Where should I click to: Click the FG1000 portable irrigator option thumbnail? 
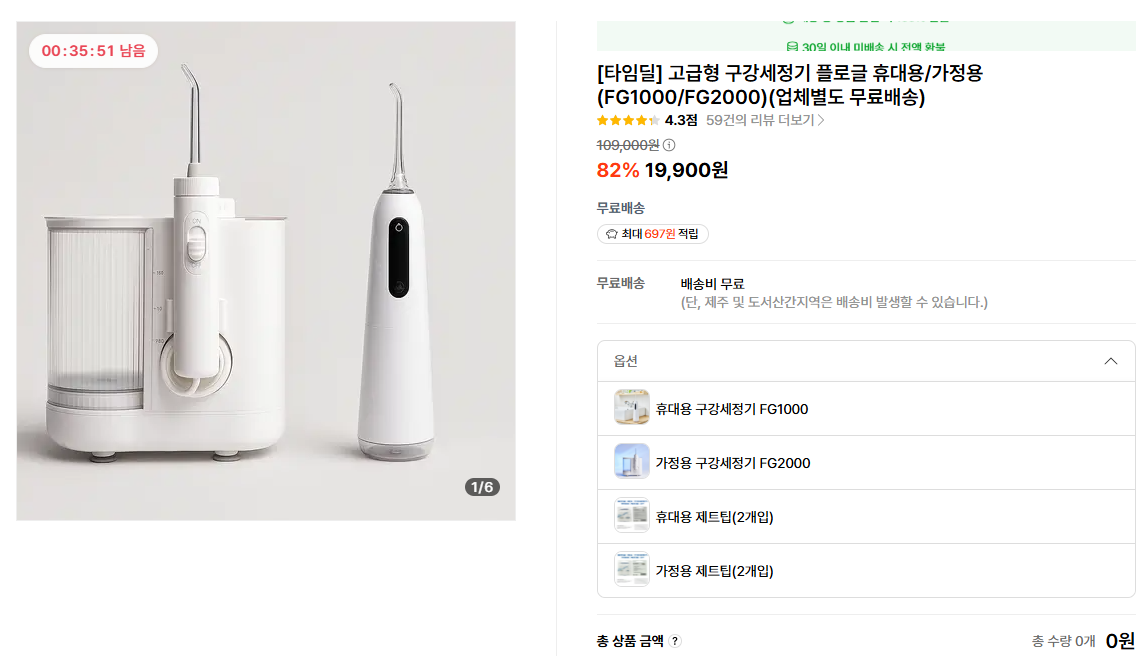(x=632, y=408)
